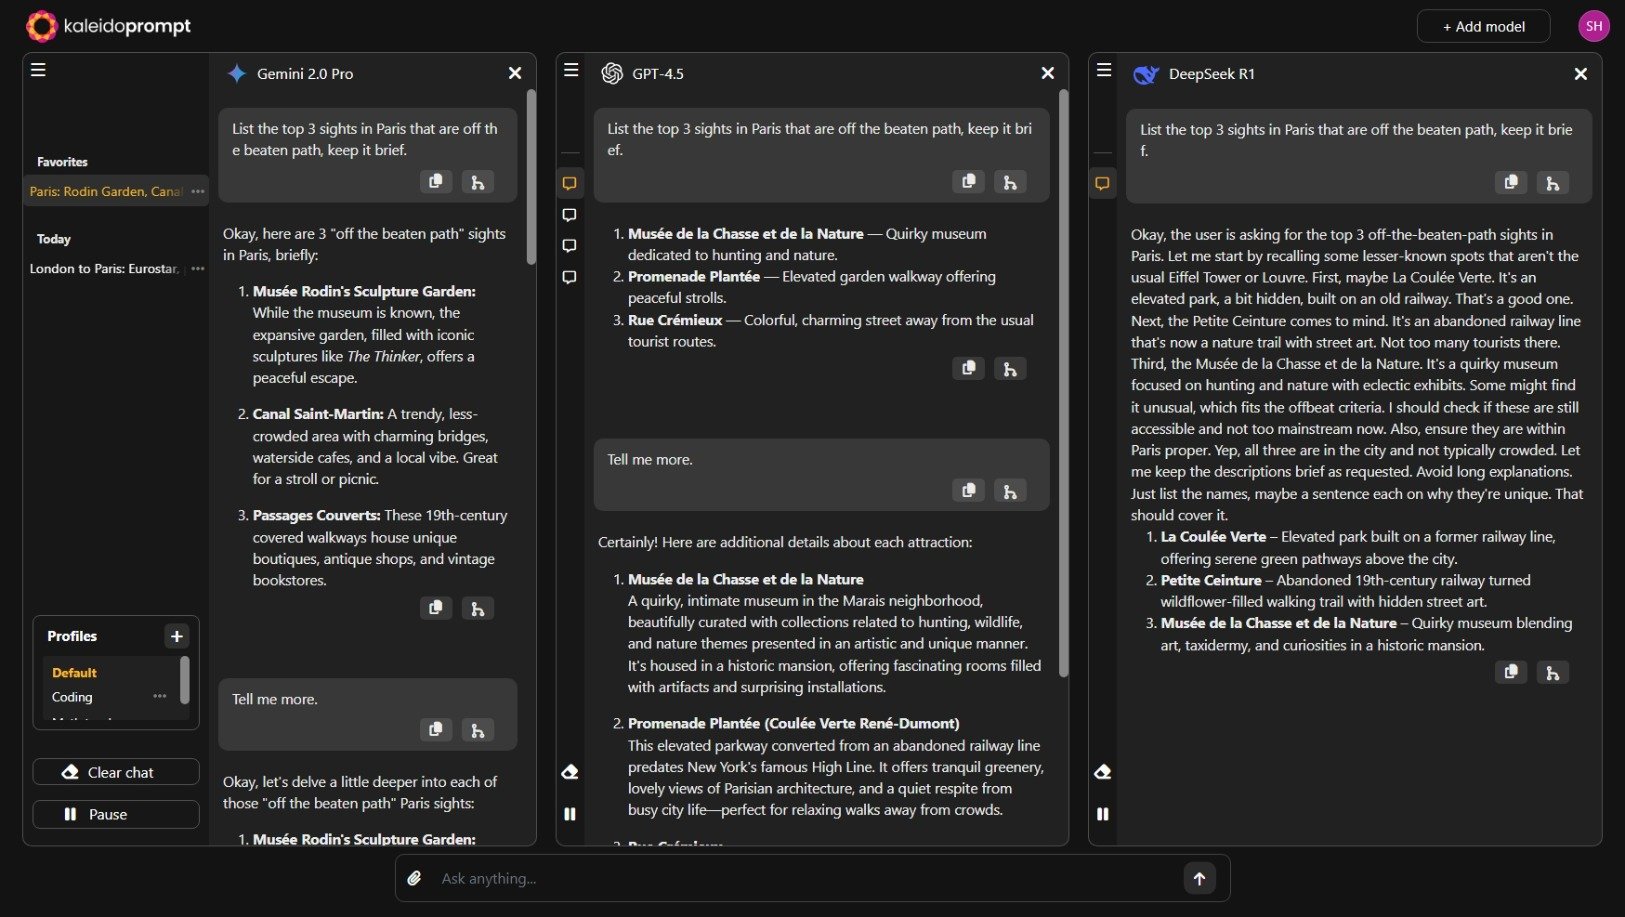Image resolution: width=1625 pixels, height=917 pixels.
Task: Clear the GPT-4.5 chat with the eraser icon
Action: point(570,772)
